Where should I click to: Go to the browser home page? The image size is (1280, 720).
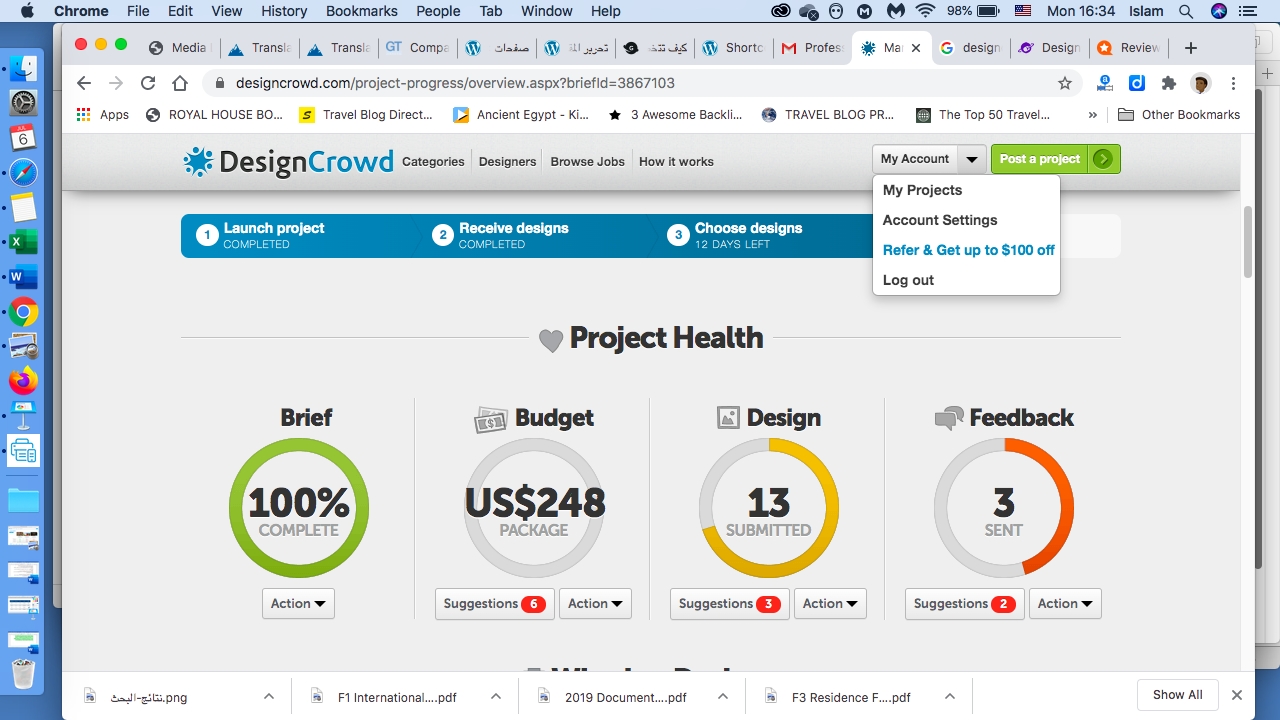click(180, 83)
